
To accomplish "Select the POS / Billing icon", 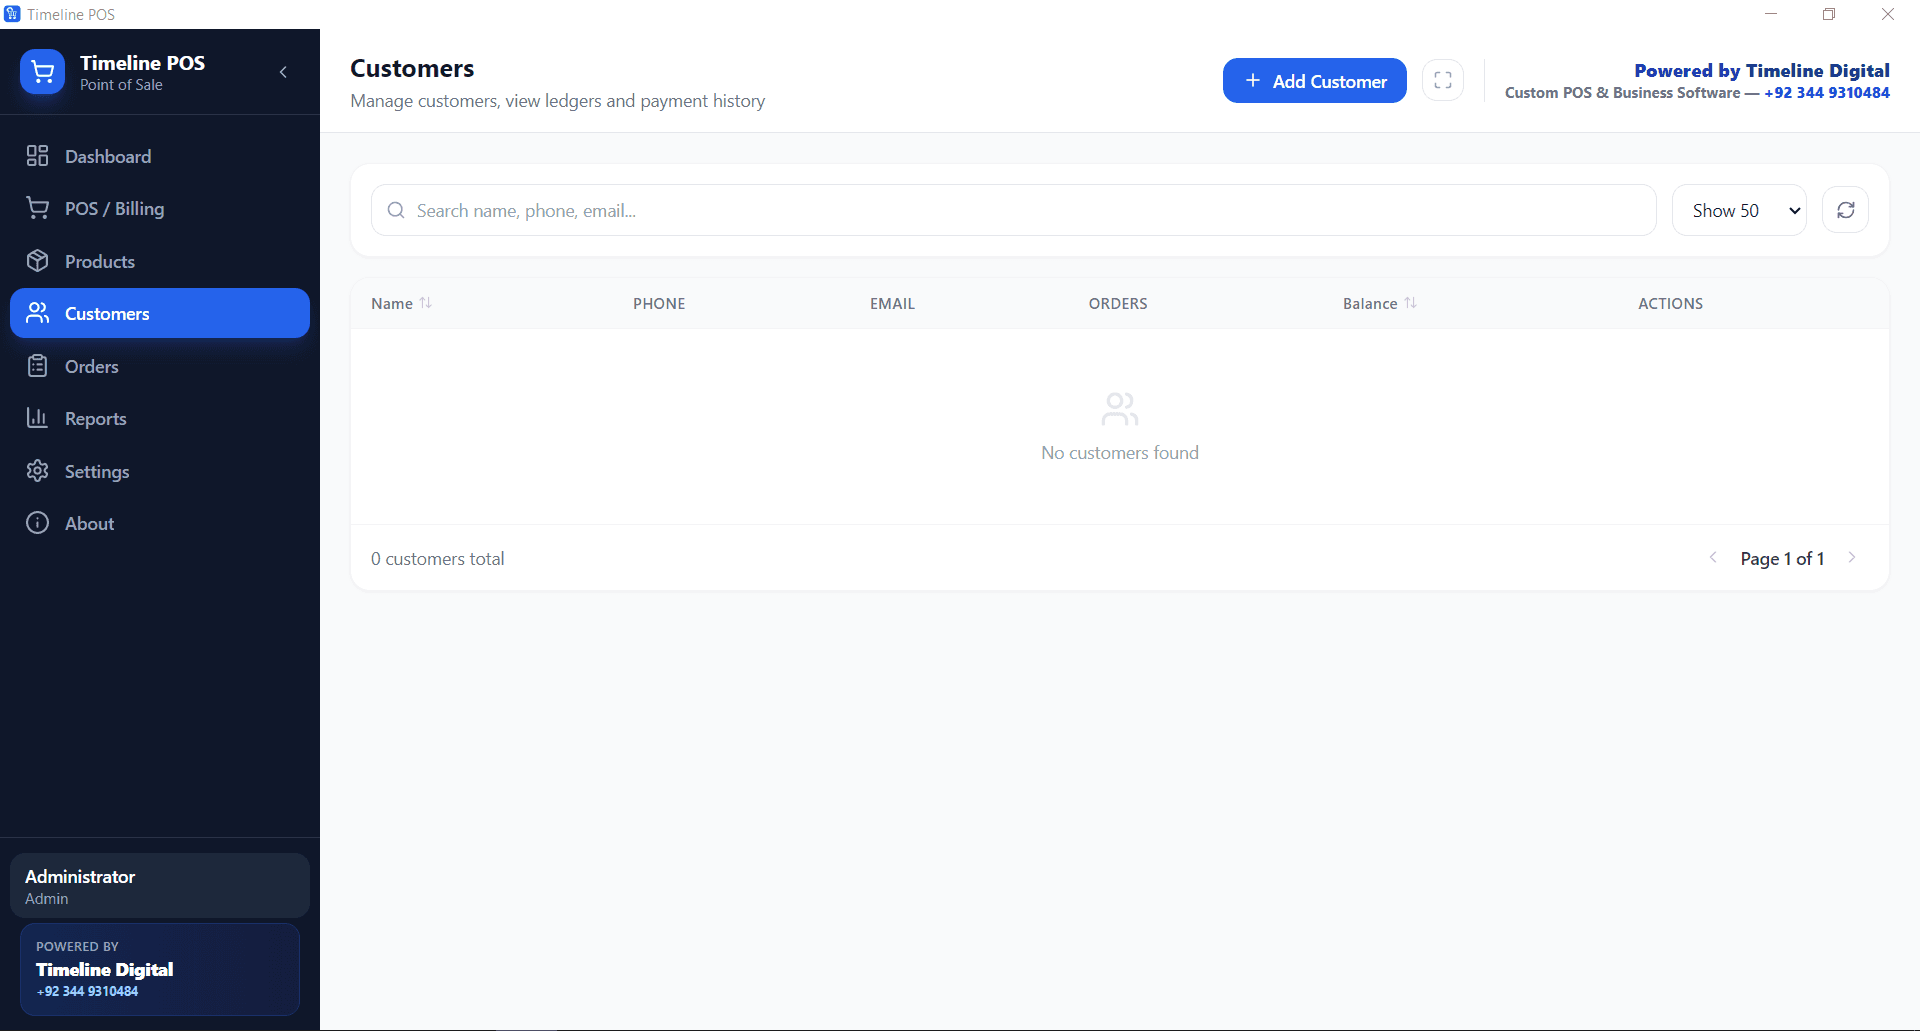I will 38,208.
